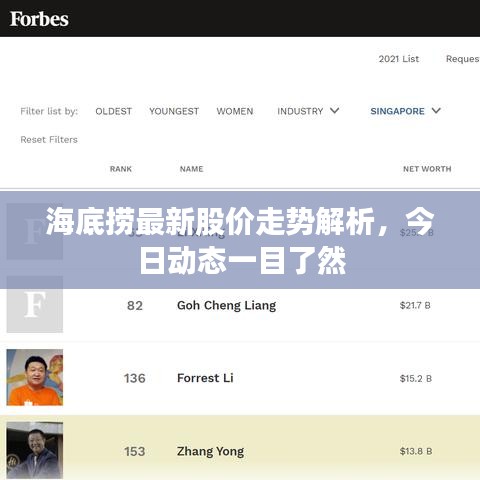Open the SINGAPORE country dropdown chevron
480x480 pixels.
tap(436, 110)
